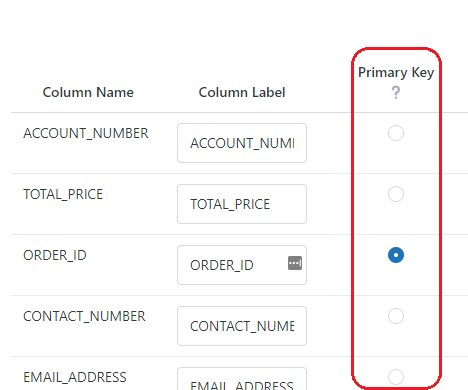Click the selected ORDER_ID primary key radio

click(x=396, y=255)
